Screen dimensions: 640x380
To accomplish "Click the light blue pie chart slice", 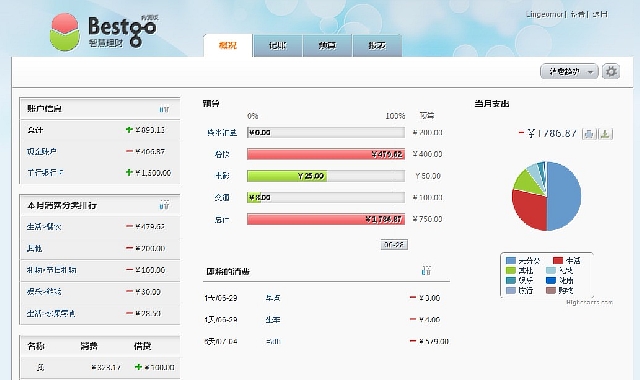I will (x=534, y=170).
